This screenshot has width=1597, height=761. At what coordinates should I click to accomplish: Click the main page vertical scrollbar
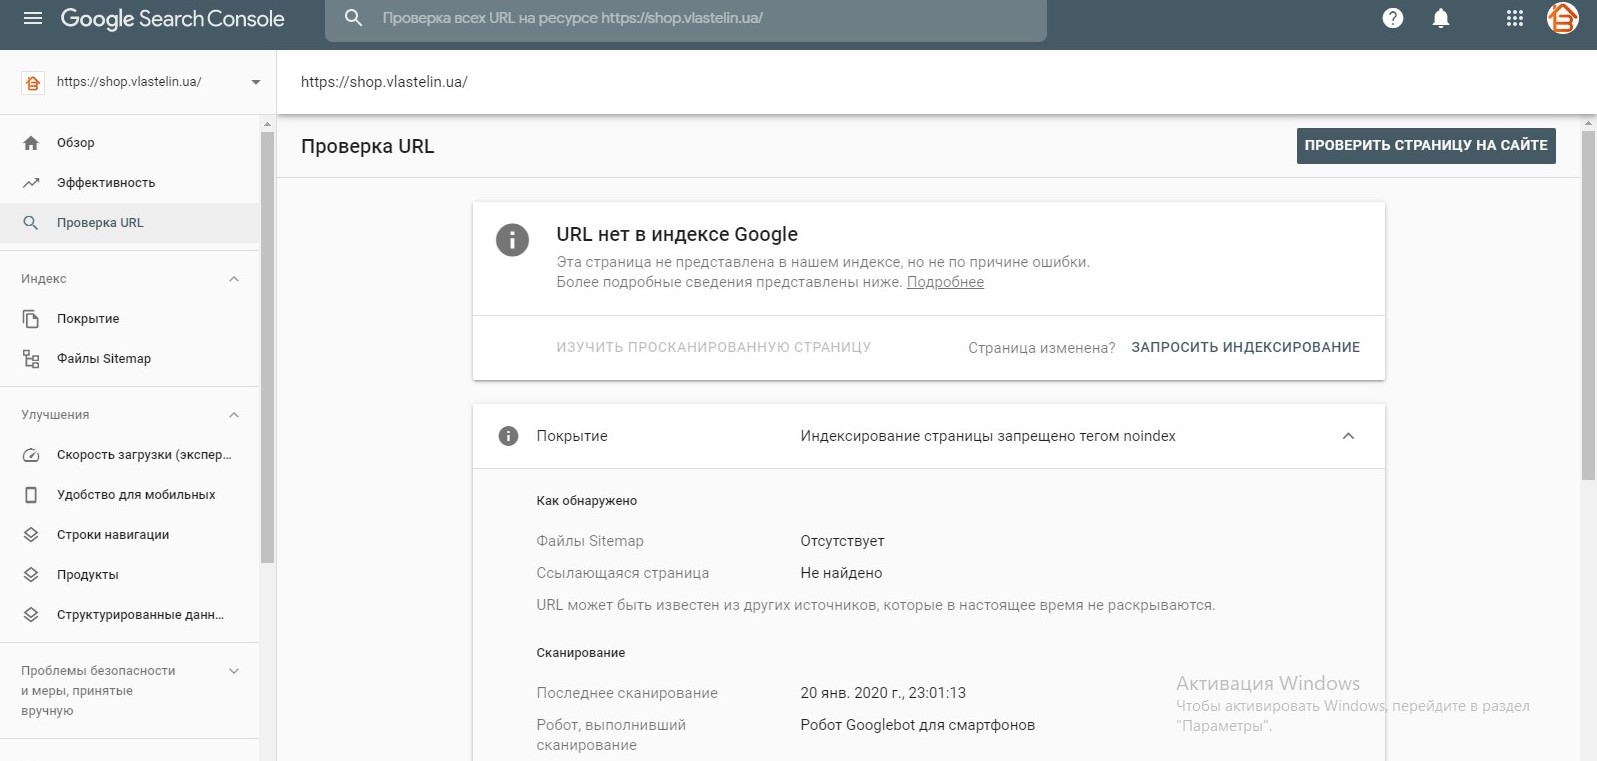(x=1588, y=305)
